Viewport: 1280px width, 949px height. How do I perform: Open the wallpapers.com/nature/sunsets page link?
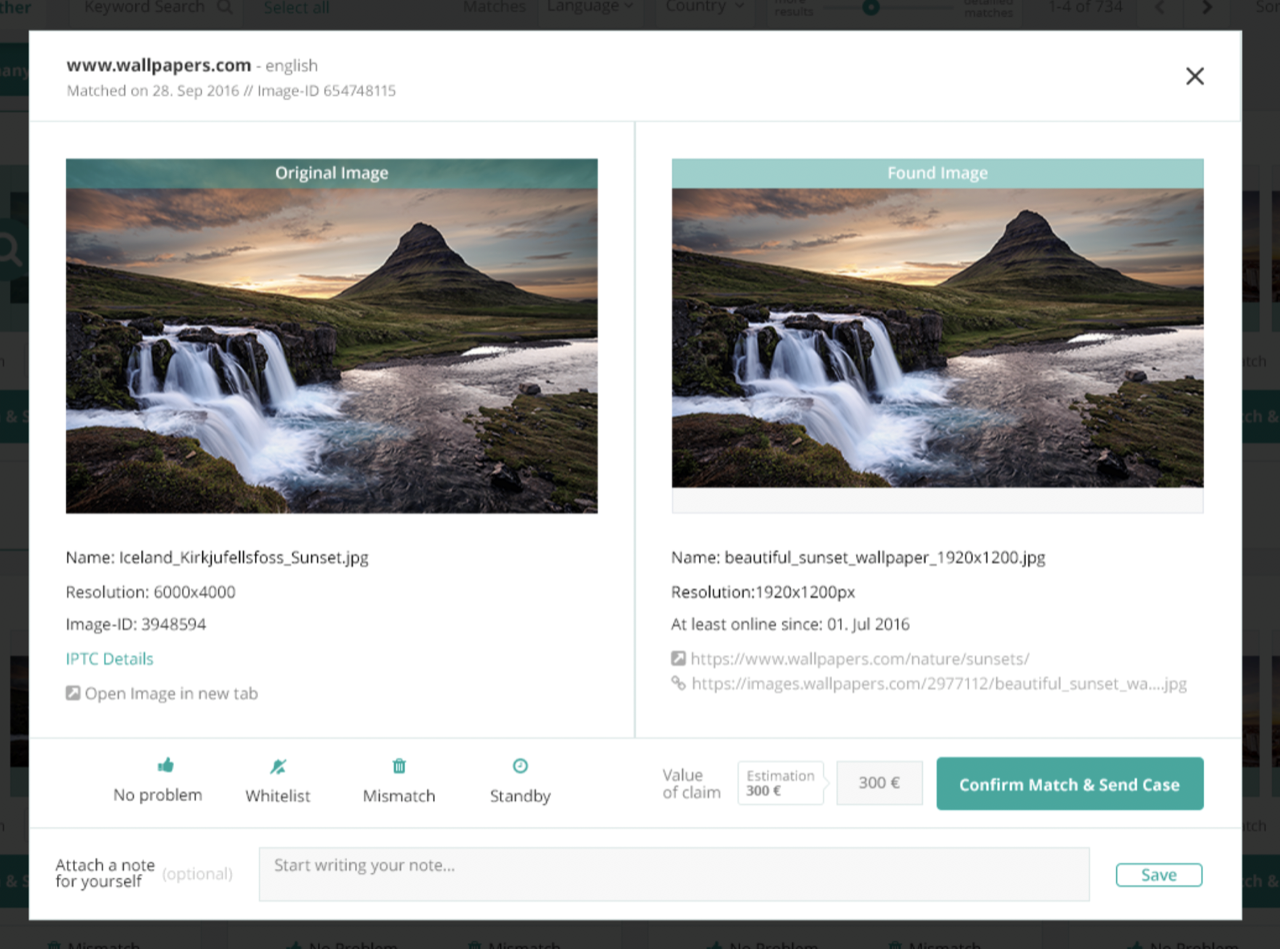tap(859, 659)
